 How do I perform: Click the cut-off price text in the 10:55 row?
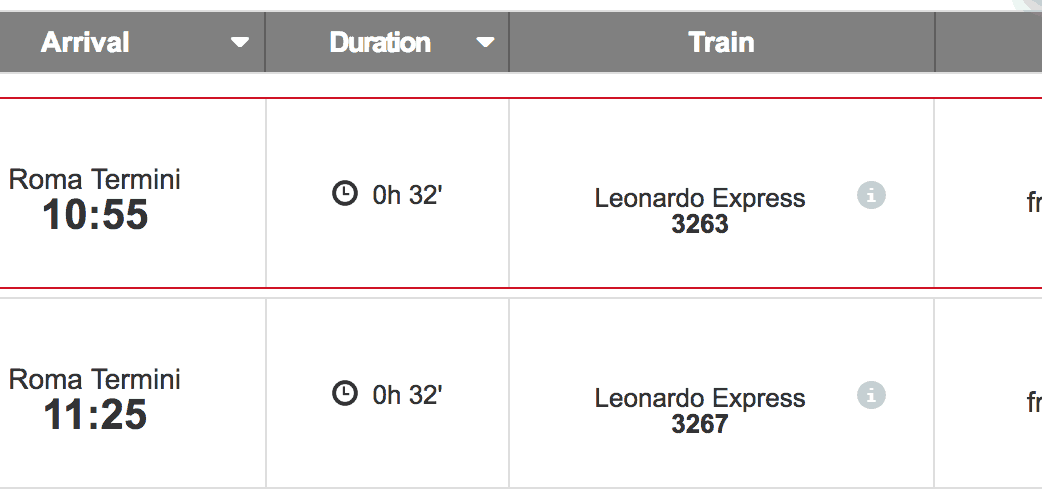click(1034, 203)
